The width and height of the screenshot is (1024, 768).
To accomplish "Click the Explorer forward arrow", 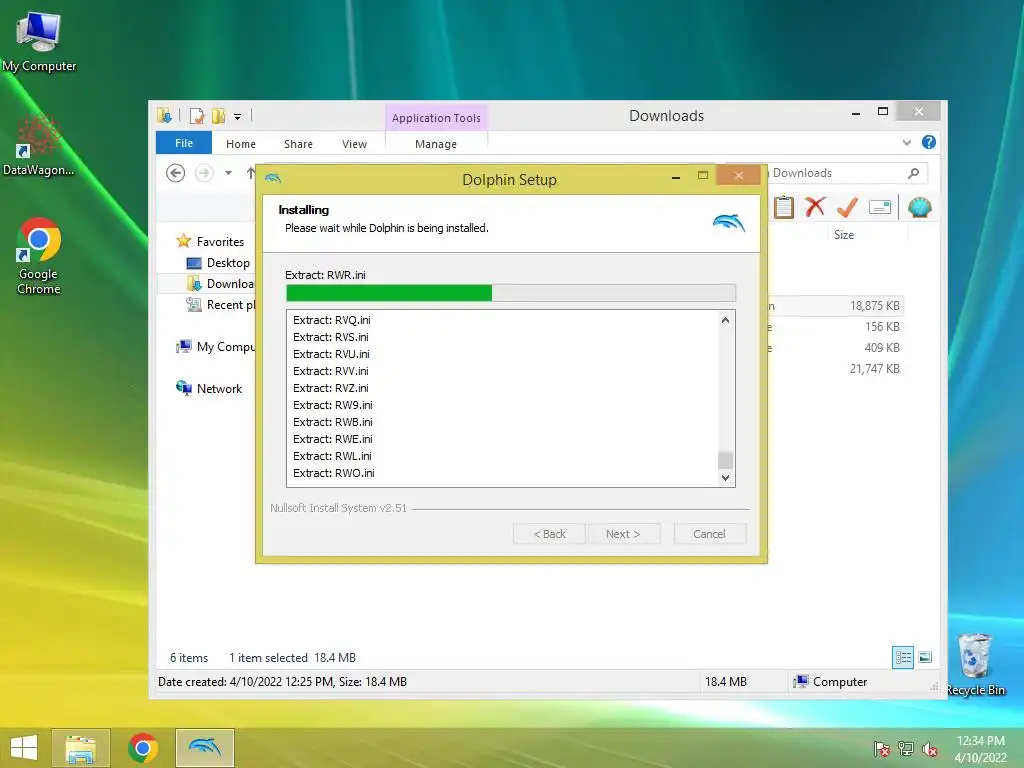I will tap(204, 173).
